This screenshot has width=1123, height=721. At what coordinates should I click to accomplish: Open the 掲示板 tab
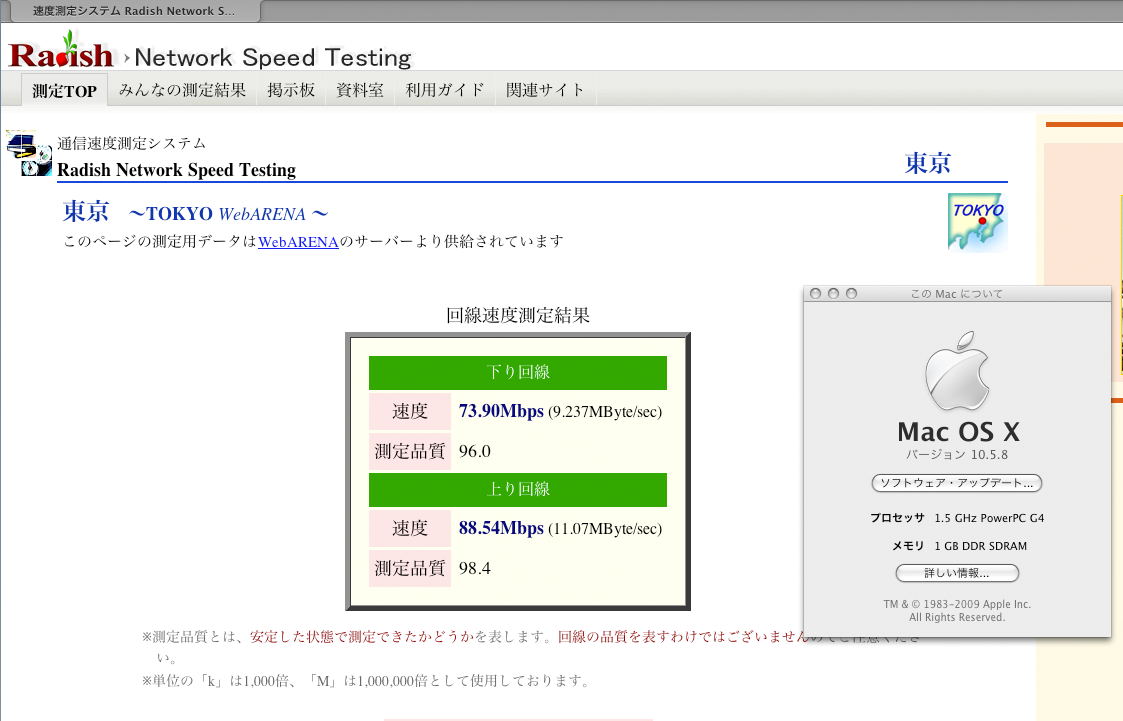point(291,90)
